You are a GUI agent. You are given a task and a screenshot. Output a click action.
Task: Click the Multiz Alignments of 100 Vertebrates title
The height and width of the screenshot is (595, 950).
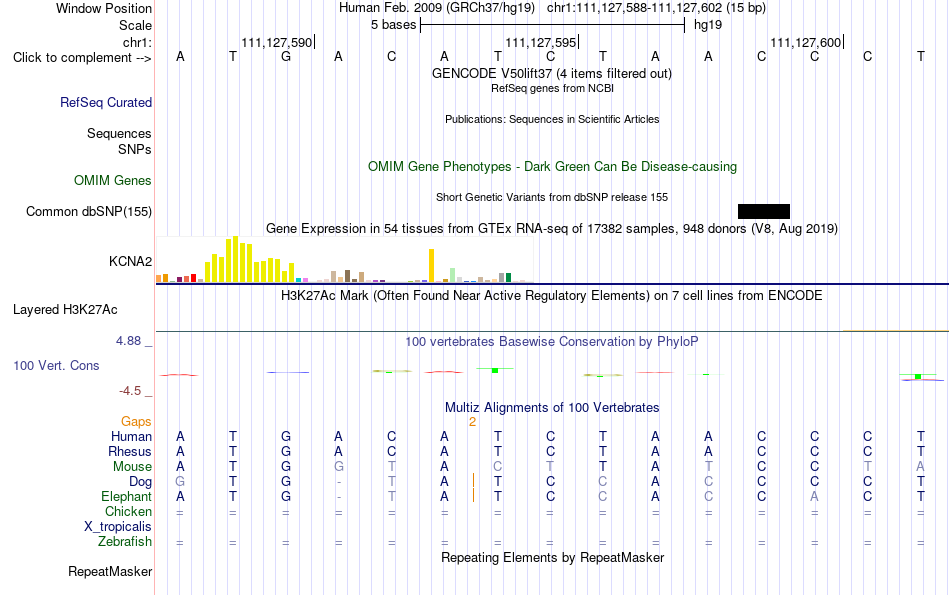[551, 407]
